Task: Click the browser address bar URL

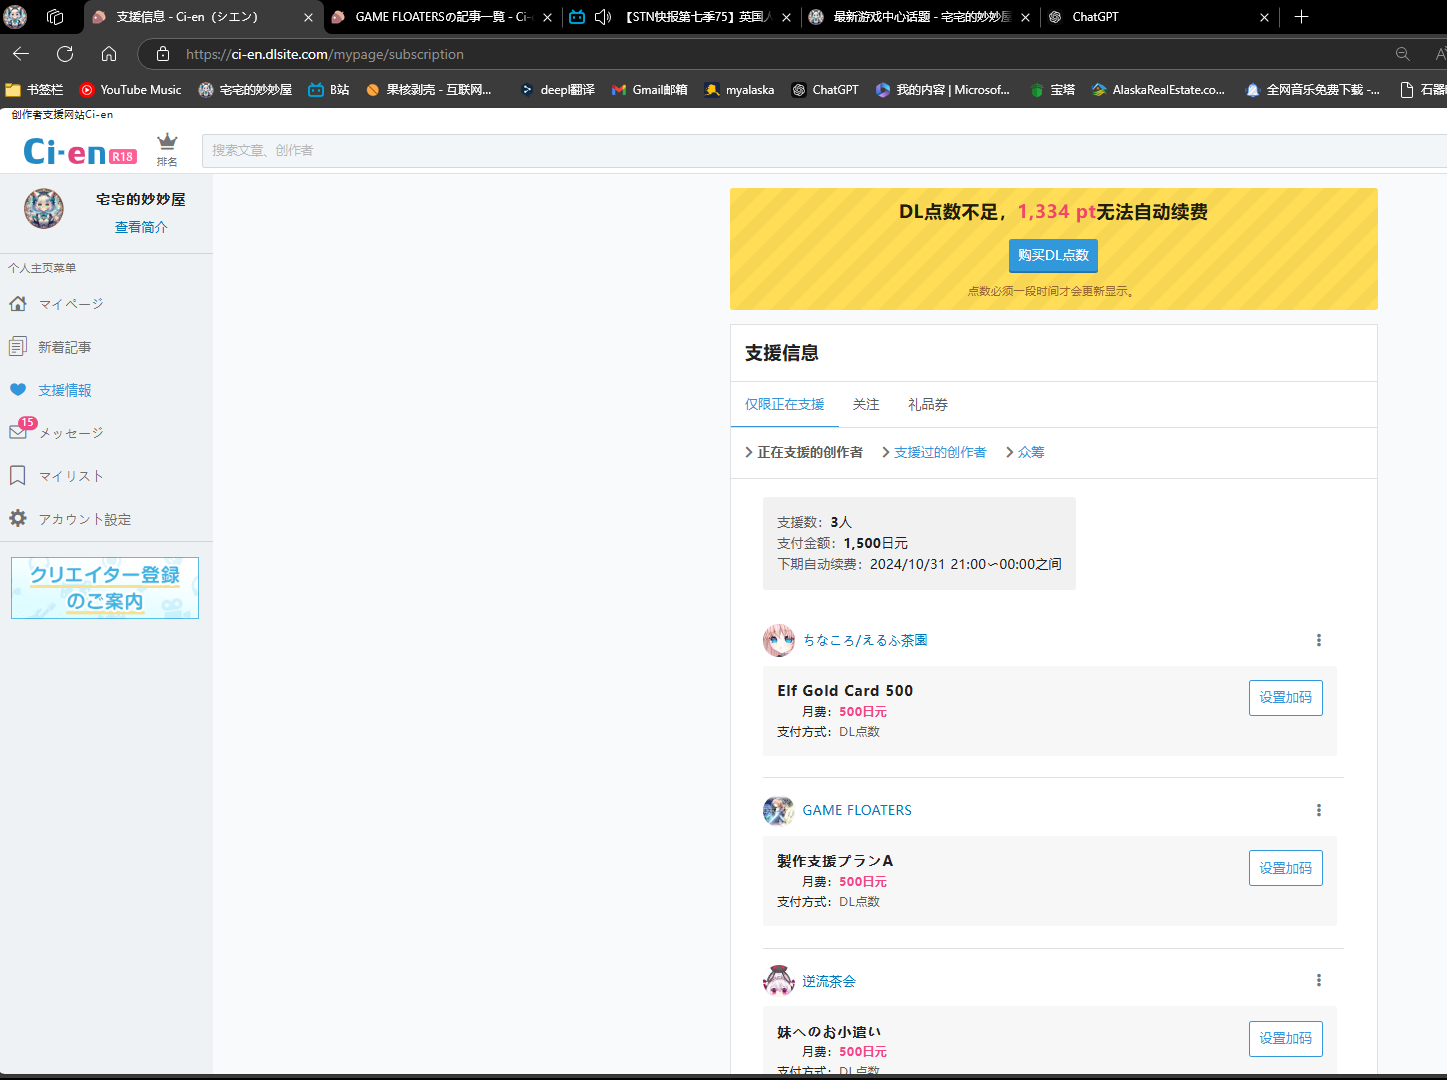Action: [x=325, y=54]
